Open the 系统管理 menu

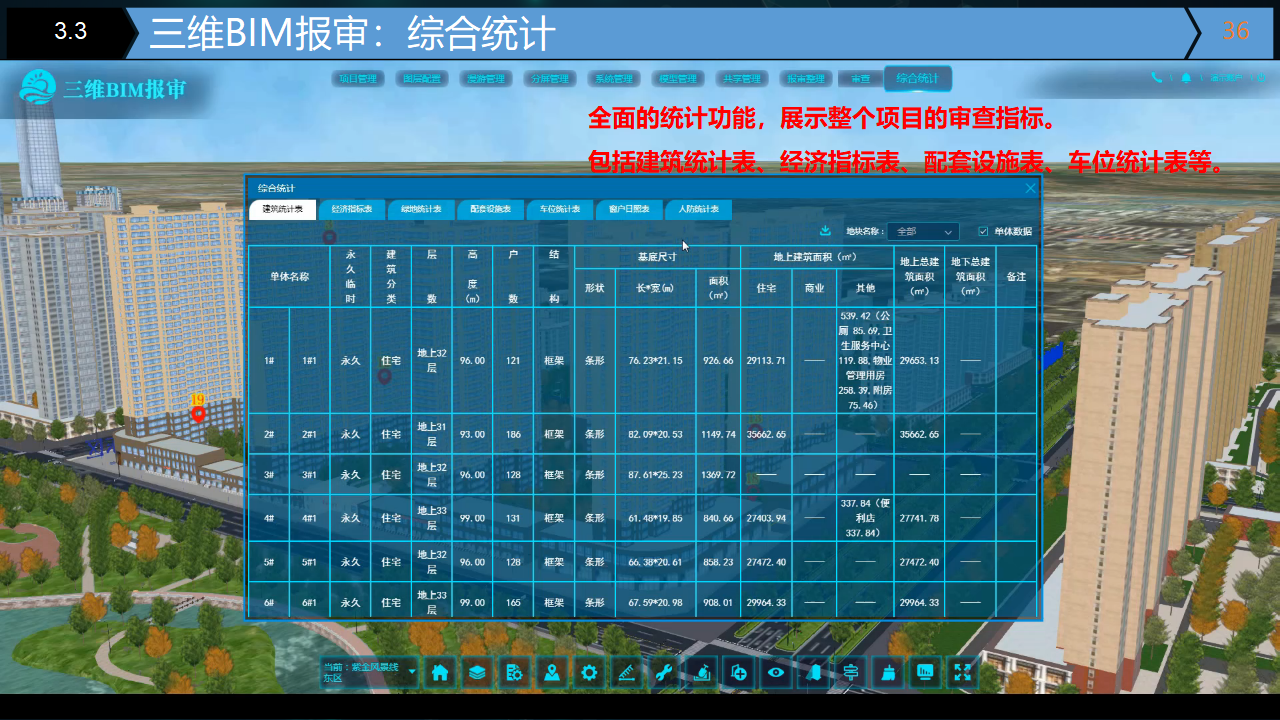pyautogui.click(x=613, y=79)
